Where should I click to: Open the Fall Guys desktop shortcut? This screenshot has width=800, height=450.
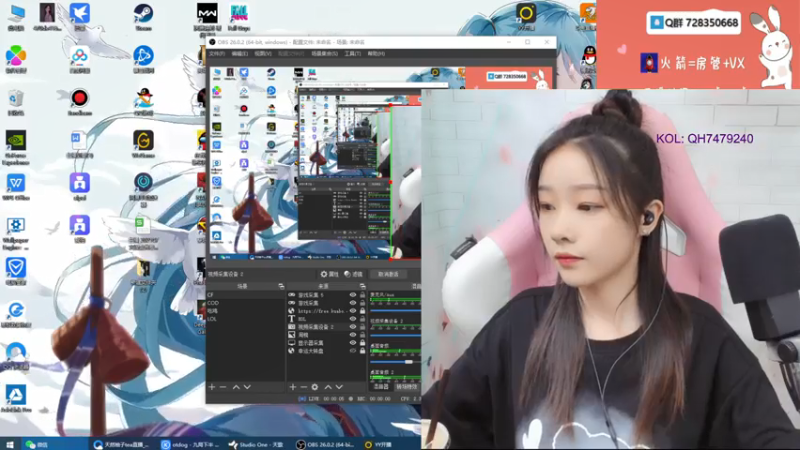pos(239,17)
